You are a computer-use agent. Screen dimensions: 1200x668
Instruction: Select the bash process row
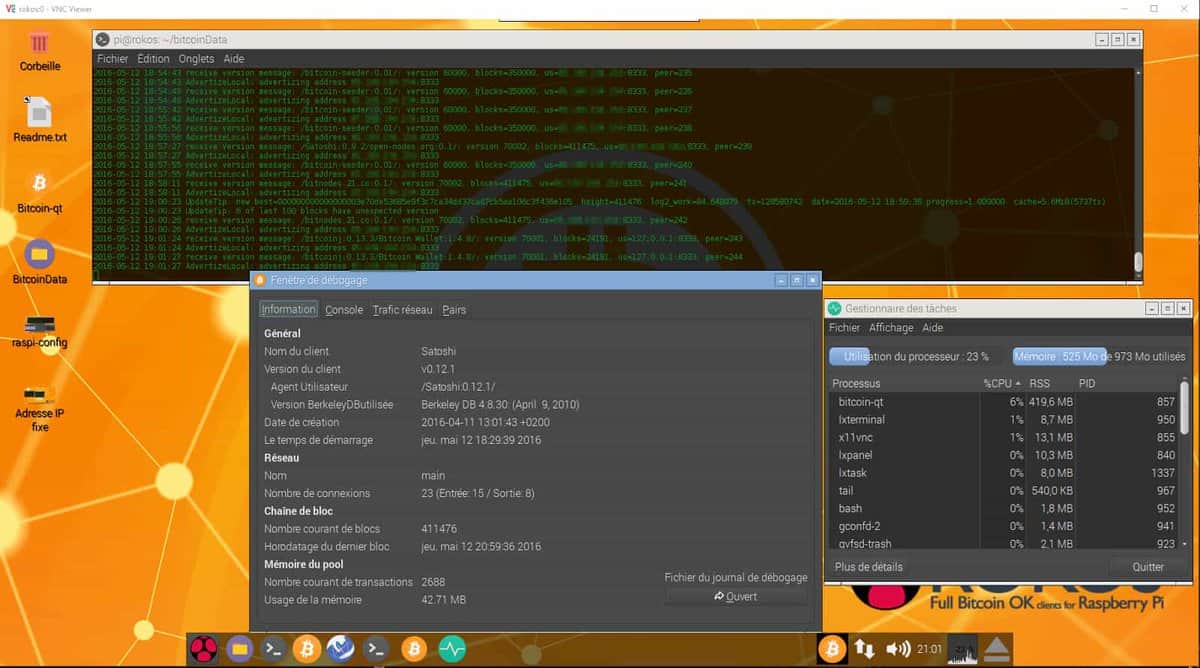point(1003,508)
